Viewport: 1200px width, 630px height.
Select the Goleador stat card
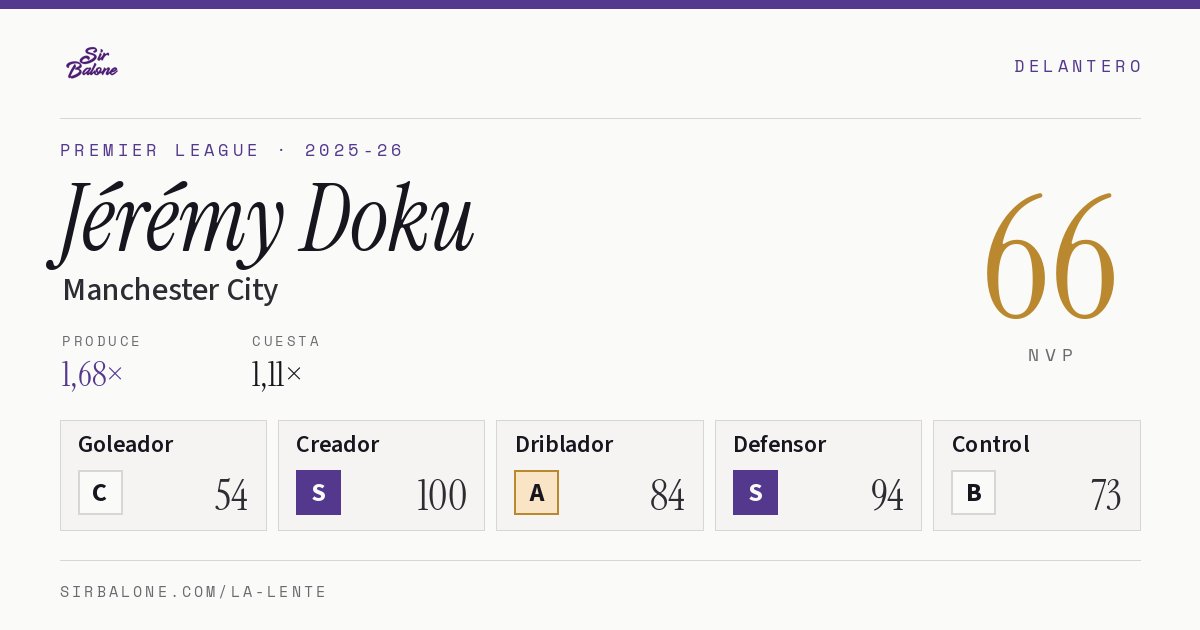coord(163,475)
